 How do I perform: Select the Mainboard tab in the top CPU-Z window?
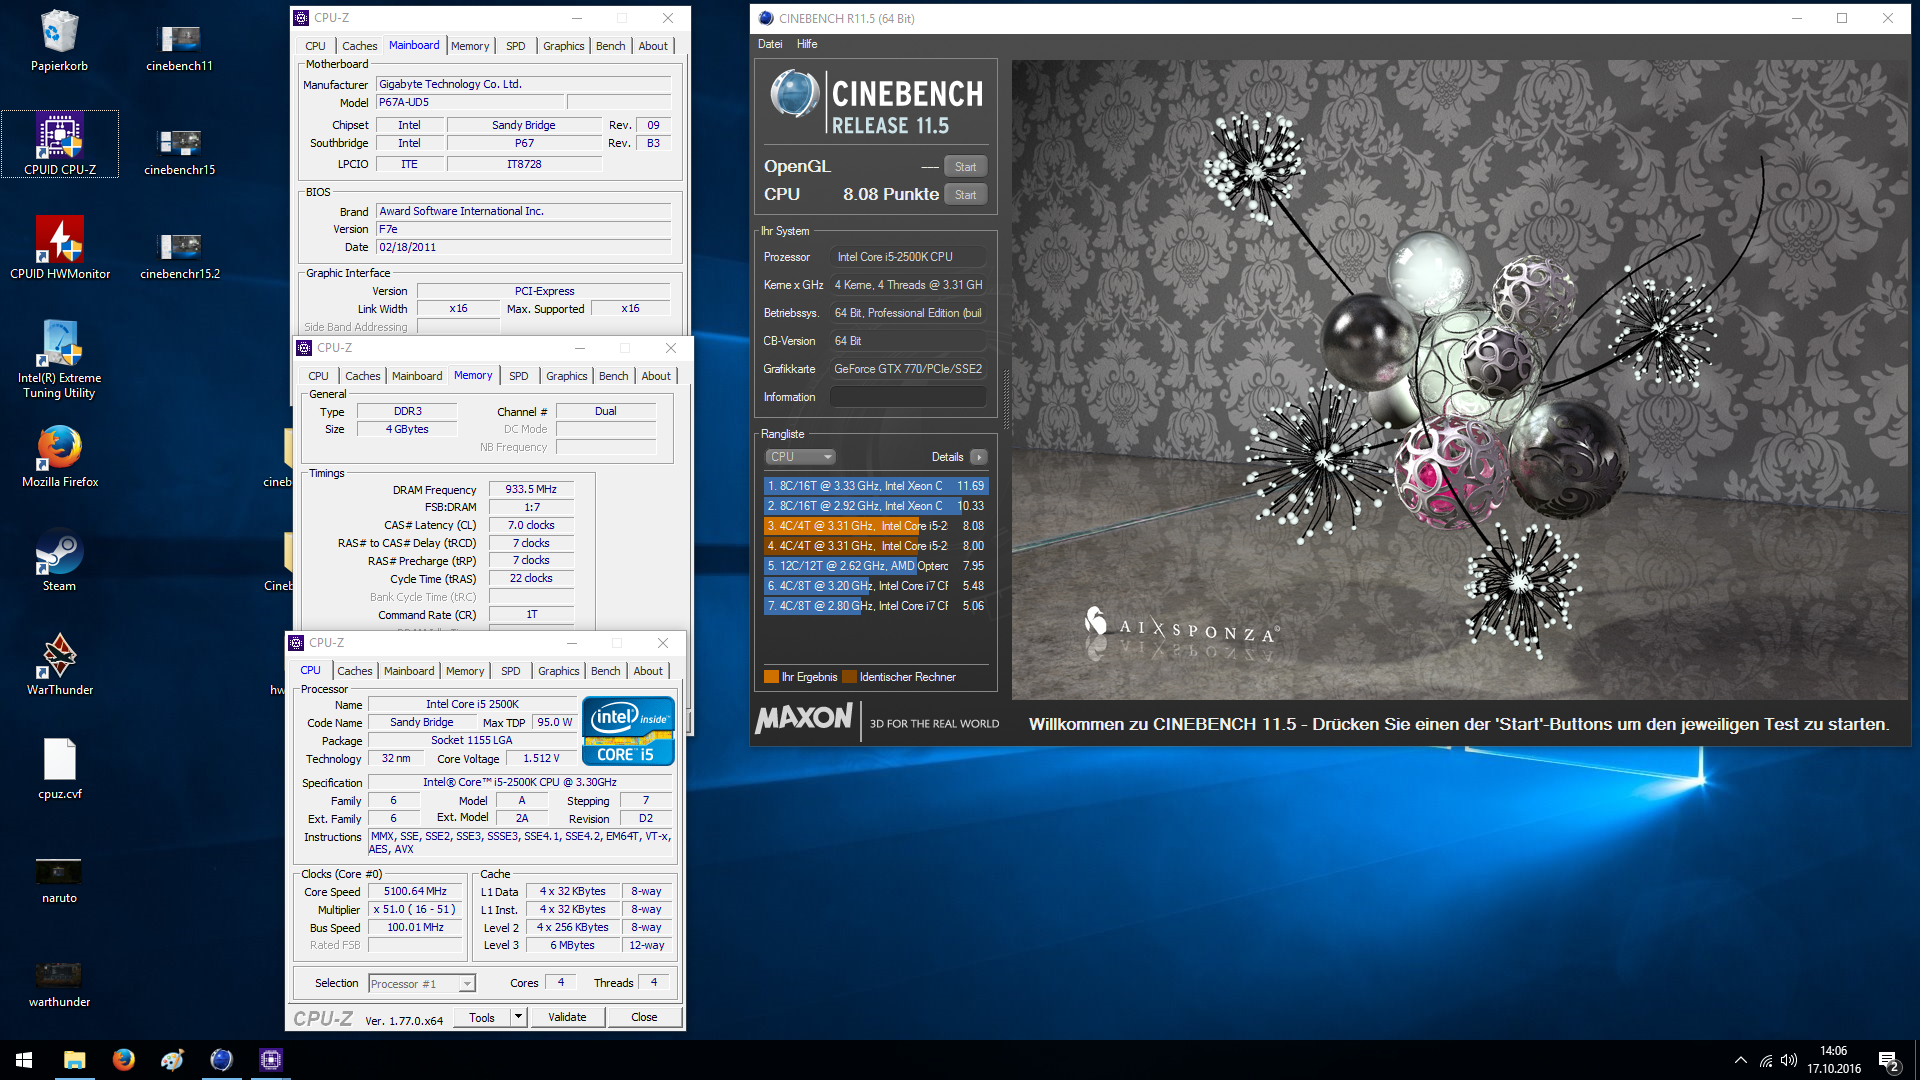tap(414, 46)
